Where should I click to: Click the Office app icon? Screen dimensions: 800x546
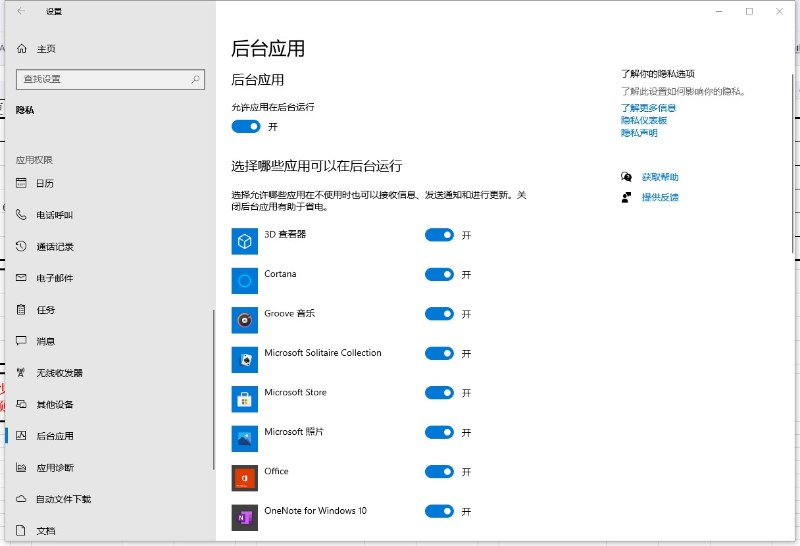pyautogui.click(x=245, y=478)
